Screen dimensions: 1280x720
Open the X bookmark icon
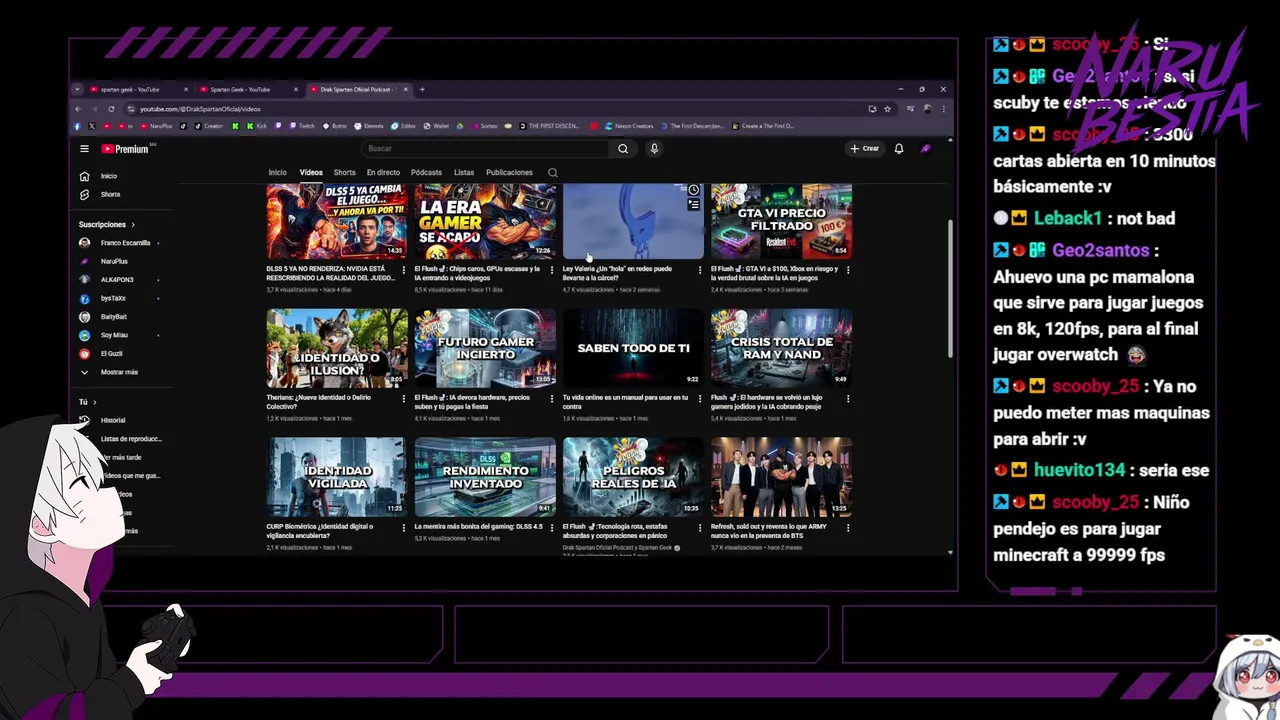pyautogui.click(x=92, y=126)
